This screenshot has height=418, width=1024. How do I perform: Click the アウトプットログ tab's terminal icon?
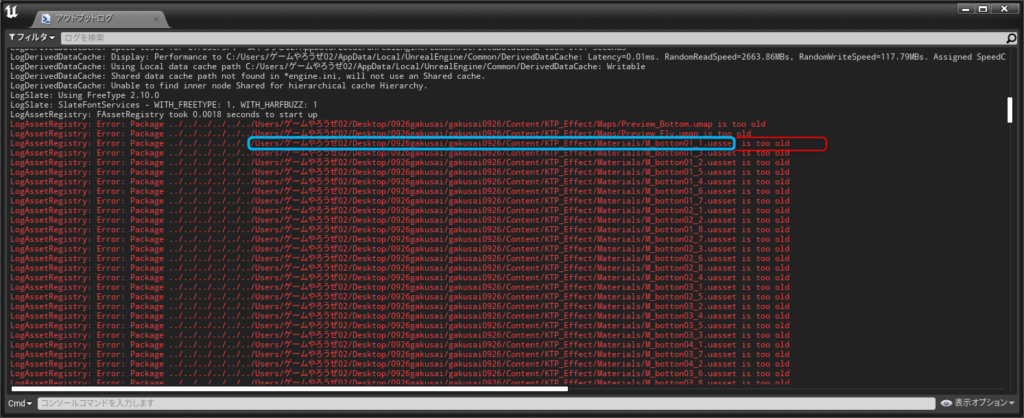47,19
